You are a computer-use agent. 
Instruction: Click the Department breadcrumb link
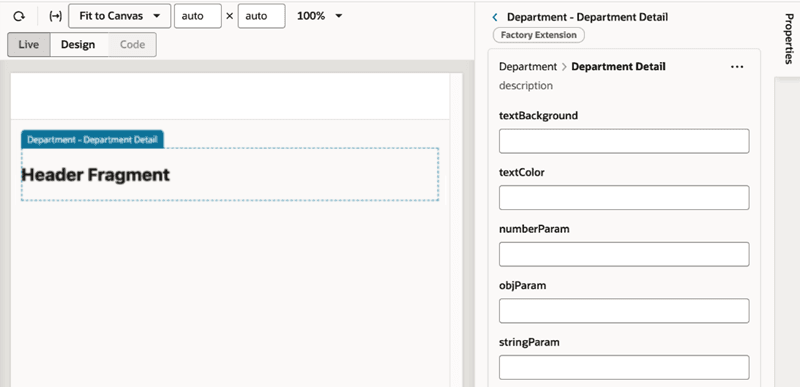[x=528, y=67]
